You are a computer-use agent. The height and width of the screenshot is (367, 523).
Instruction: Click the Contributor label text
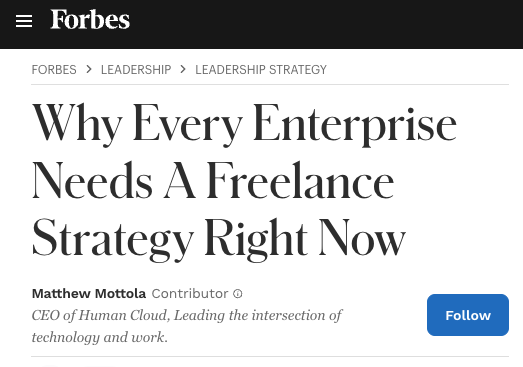point(190,294)
